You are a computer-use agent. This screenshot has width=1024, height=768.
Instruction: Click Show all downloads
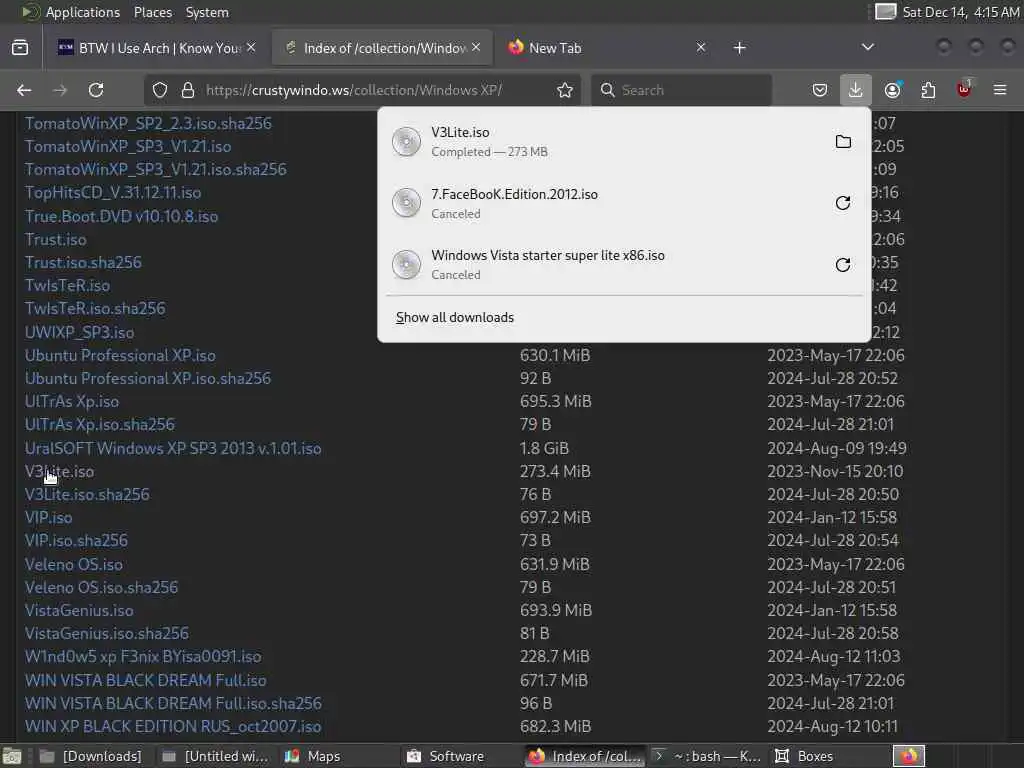point(455,317)
